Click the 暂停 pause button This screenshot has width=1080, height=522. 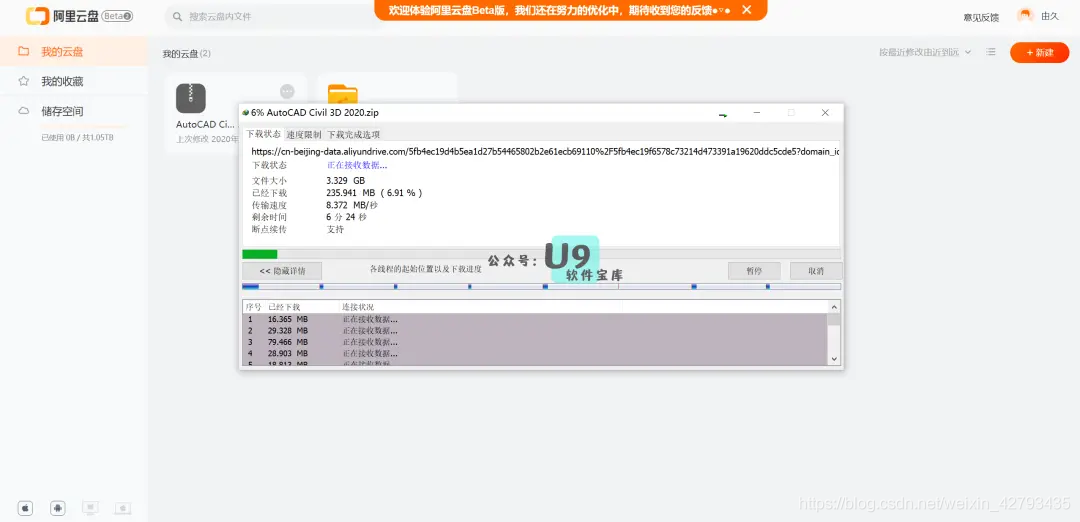(754, 271)
